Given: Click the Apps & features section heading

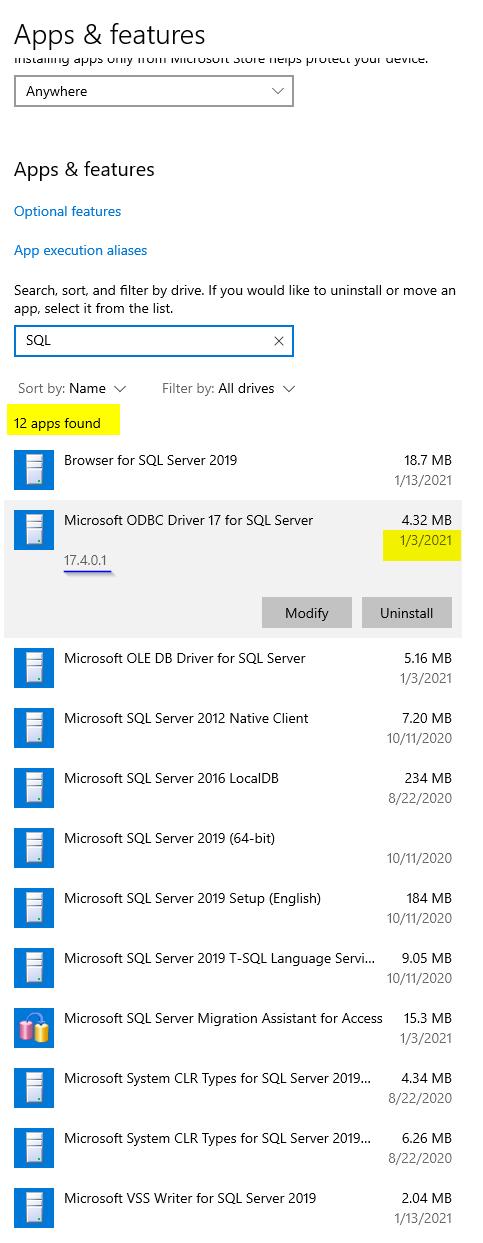Looking at the screenshot, I should pos(84,170).
